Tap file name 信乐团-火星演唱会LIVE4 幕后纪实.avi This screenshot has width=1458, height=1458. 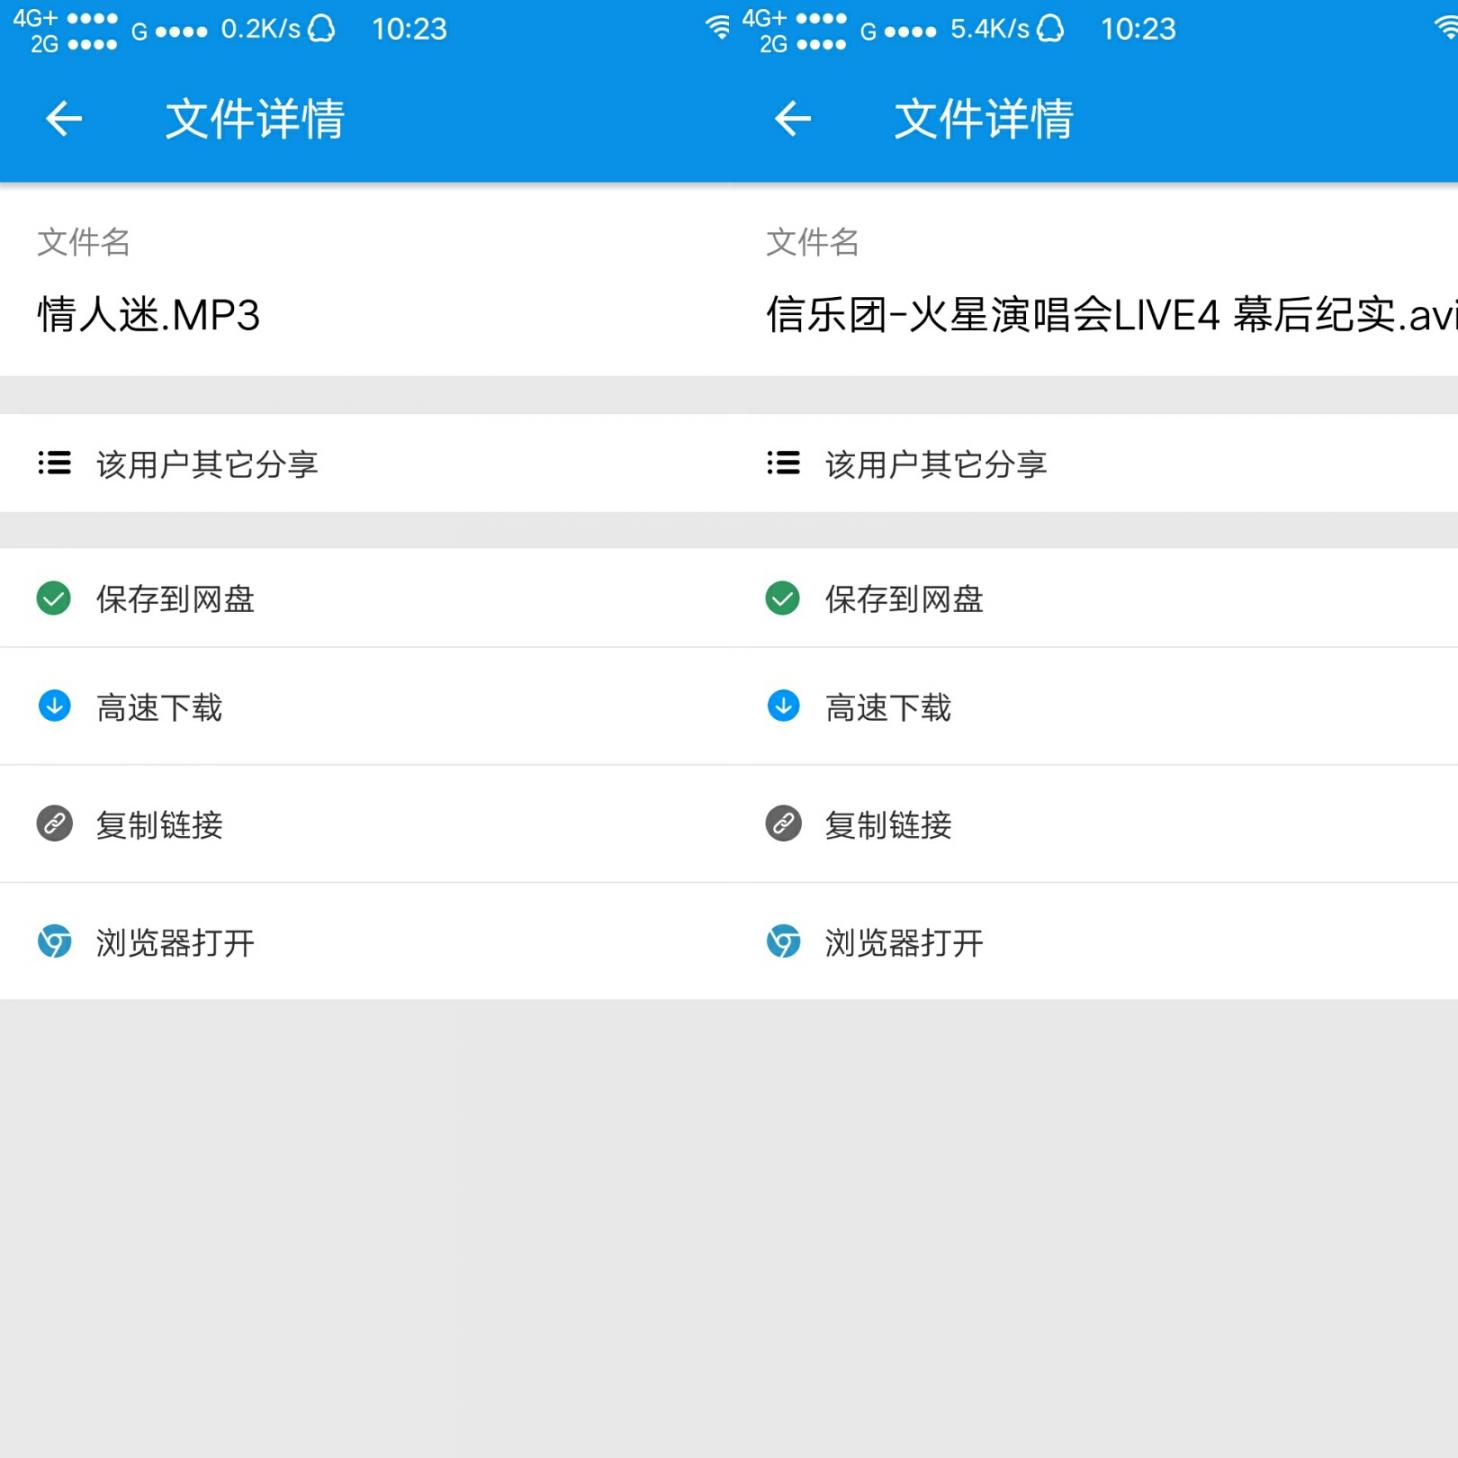pyautogui.click(x=1112, y=315)
